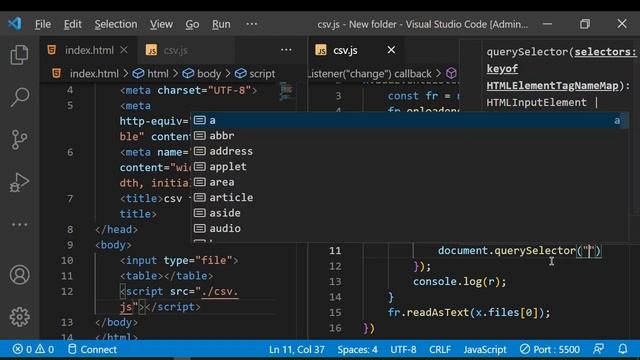Change end of line sequence CRLF
The image size is (640, 360).
[x=440, y=349]
